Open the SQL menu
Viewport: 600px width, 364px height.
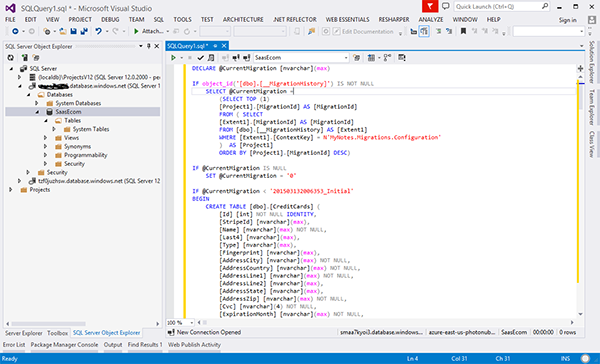[159, 20]
